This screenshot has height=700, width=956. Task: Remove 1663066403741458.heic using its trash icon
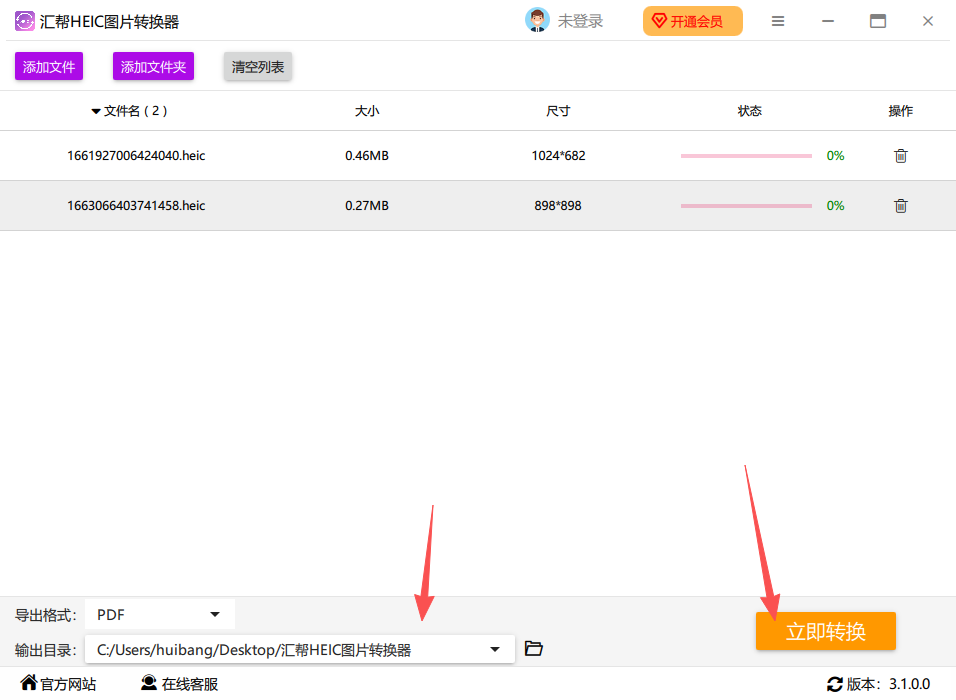(901, 206)
